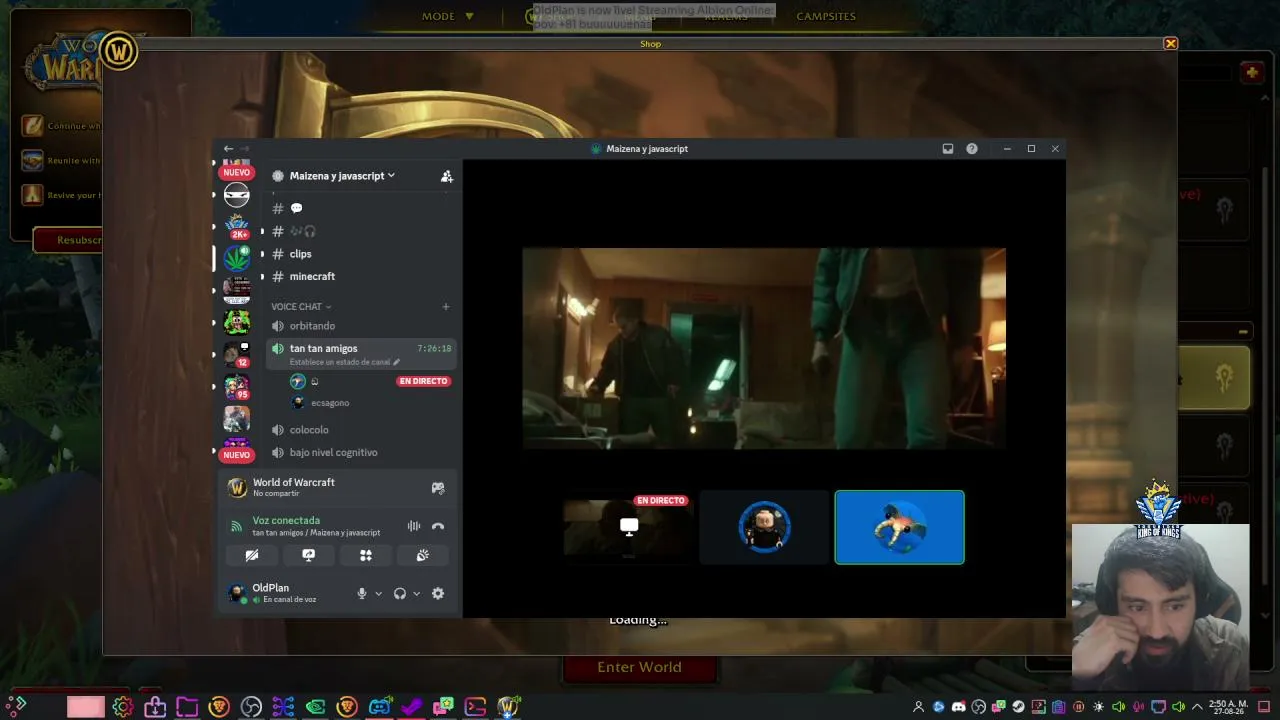Screen dimensions: 1280x720
Task: Jump to the unread NUEVO indicator at bottom
Action: pyautogui.click(x=237, y=455)
